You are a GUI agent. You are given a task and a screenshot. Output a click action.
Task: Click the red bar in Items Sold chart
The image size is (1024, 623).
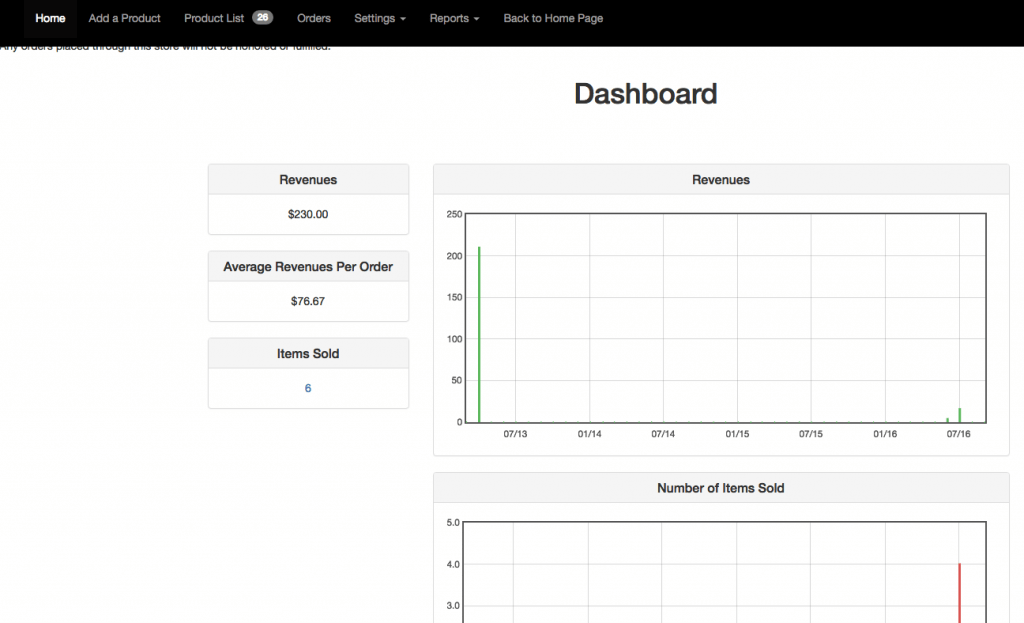point(959,593)
